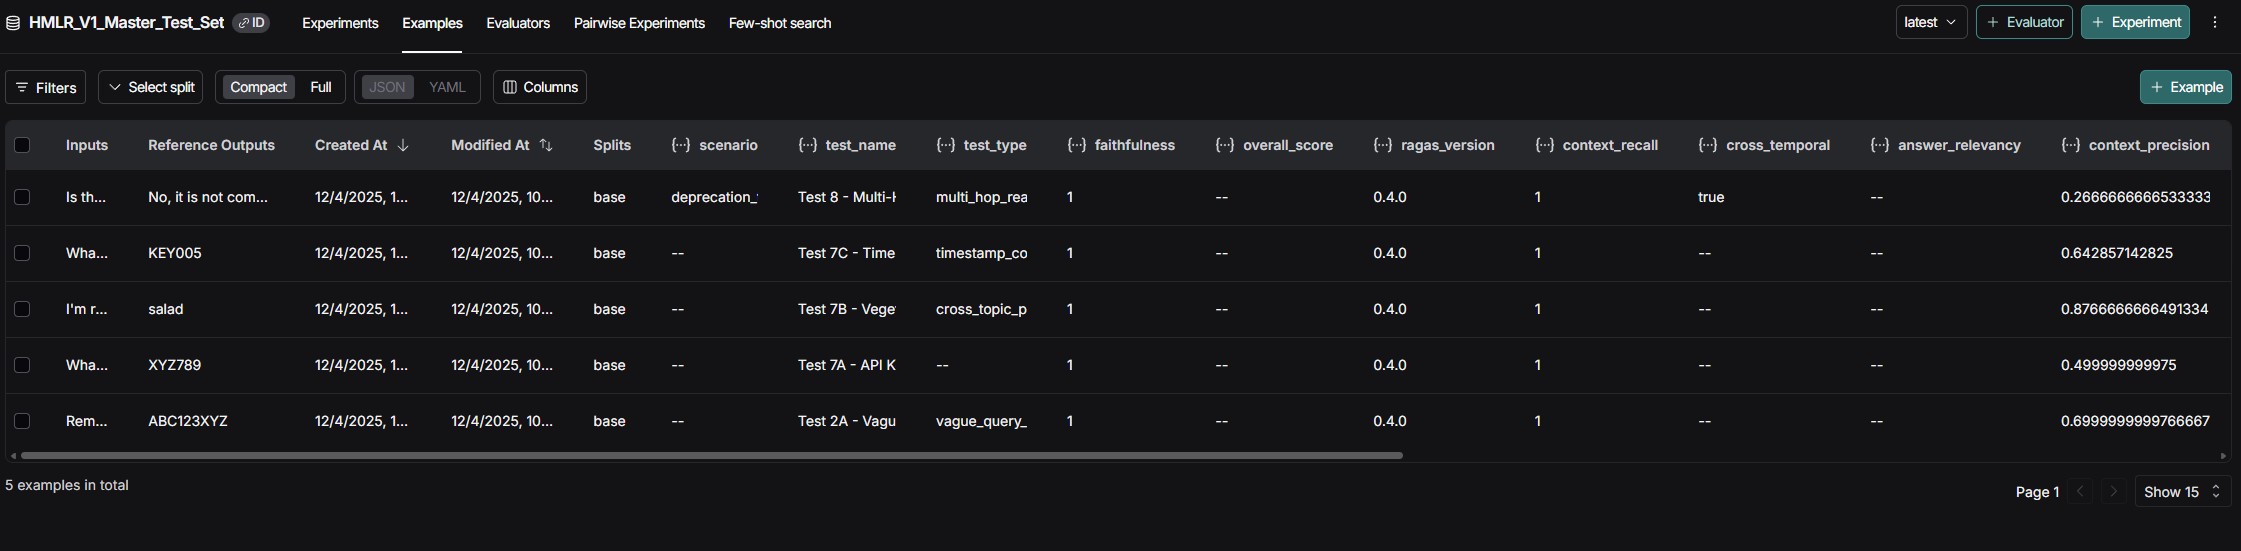
Task: Click the + Example button
Action: tap(2185, 87)
